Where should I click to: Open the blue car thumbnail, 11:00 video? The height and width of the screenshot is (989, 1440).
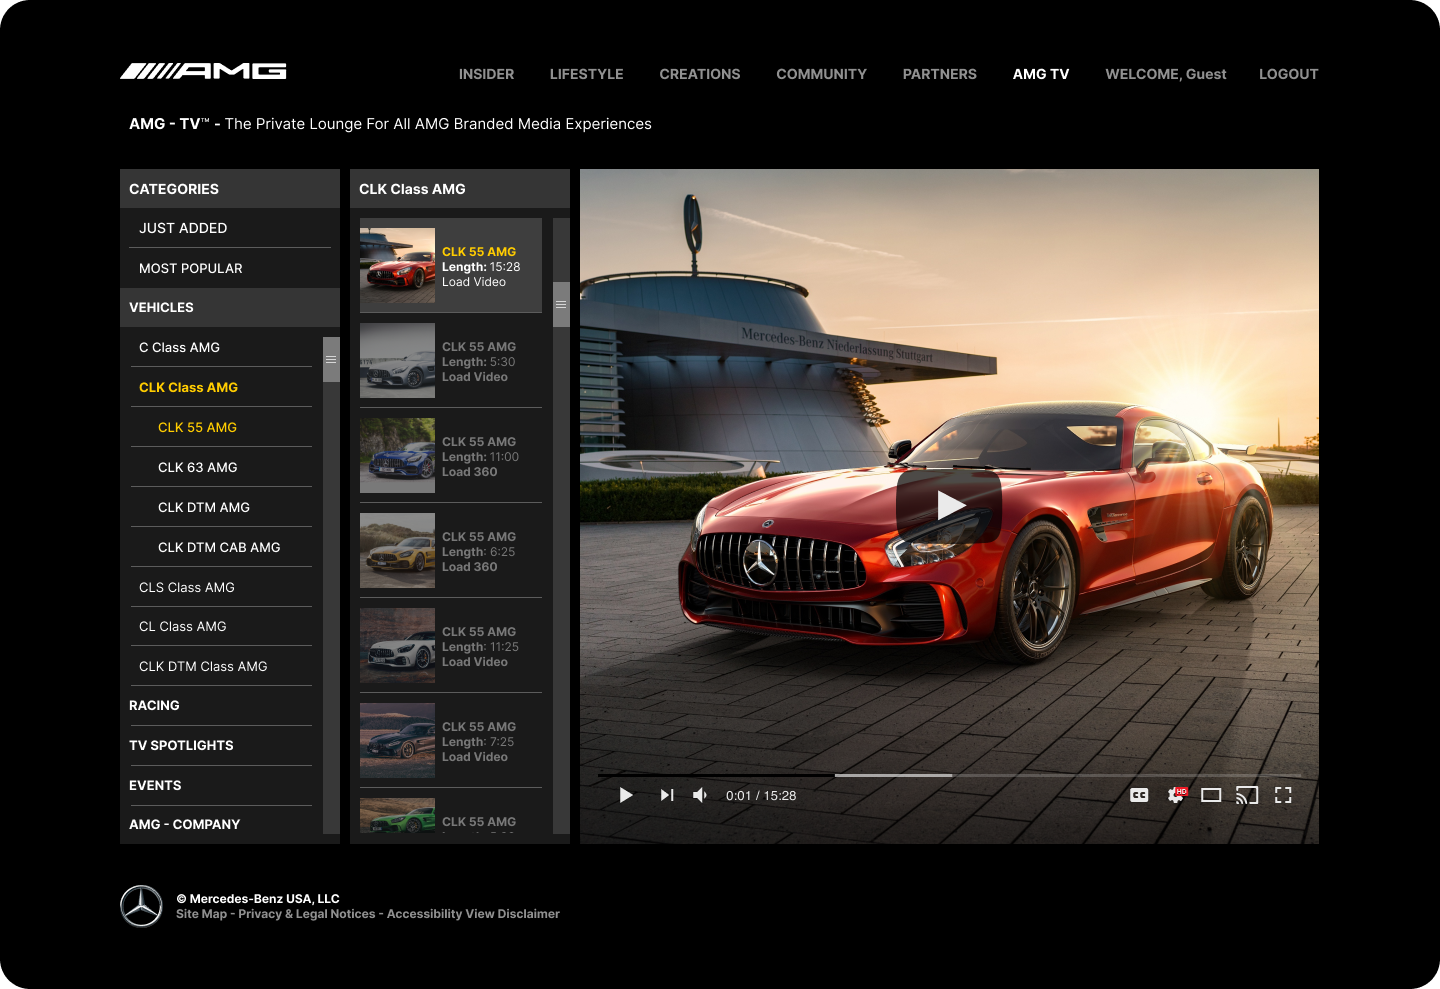click(x=398, y=456)
